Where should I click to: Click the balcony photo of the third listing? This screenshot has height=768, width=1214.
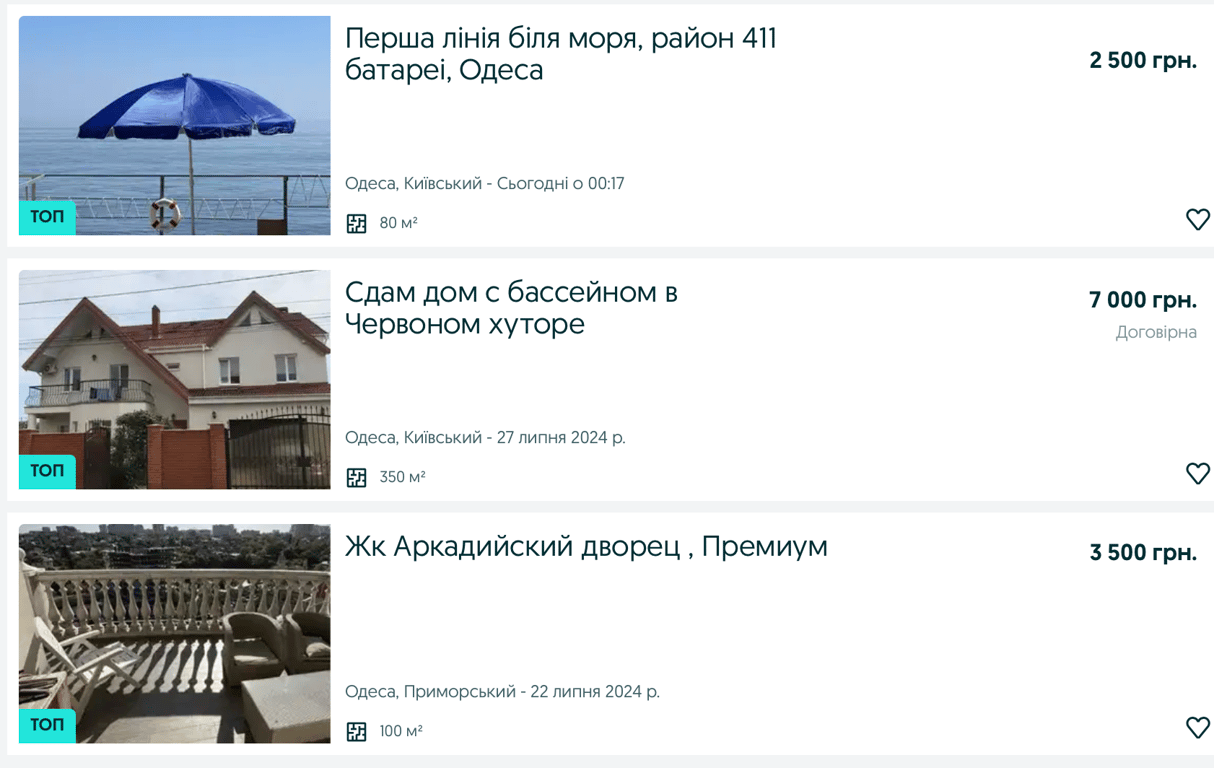174,633
